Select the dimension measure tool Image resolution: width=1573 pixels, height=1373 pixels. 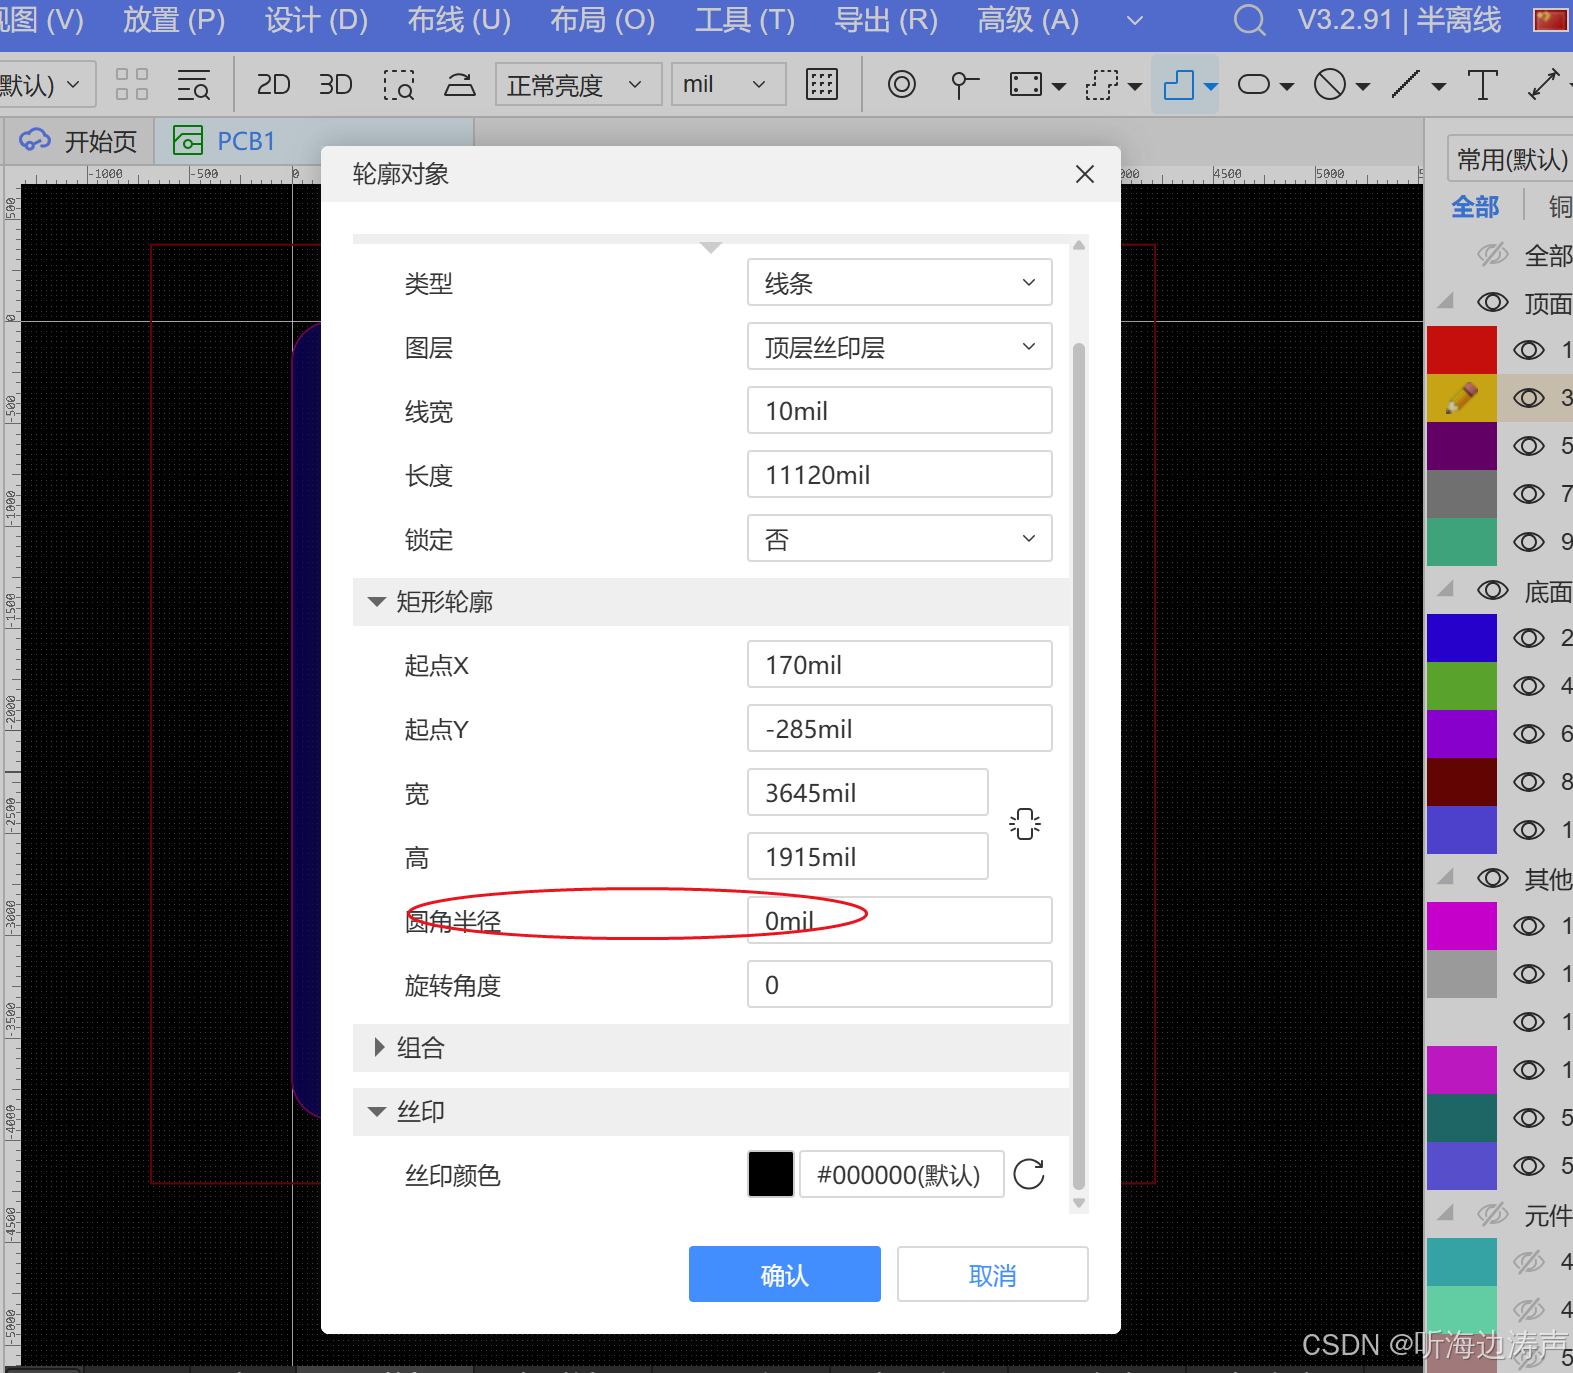(x=1544, y=85)
